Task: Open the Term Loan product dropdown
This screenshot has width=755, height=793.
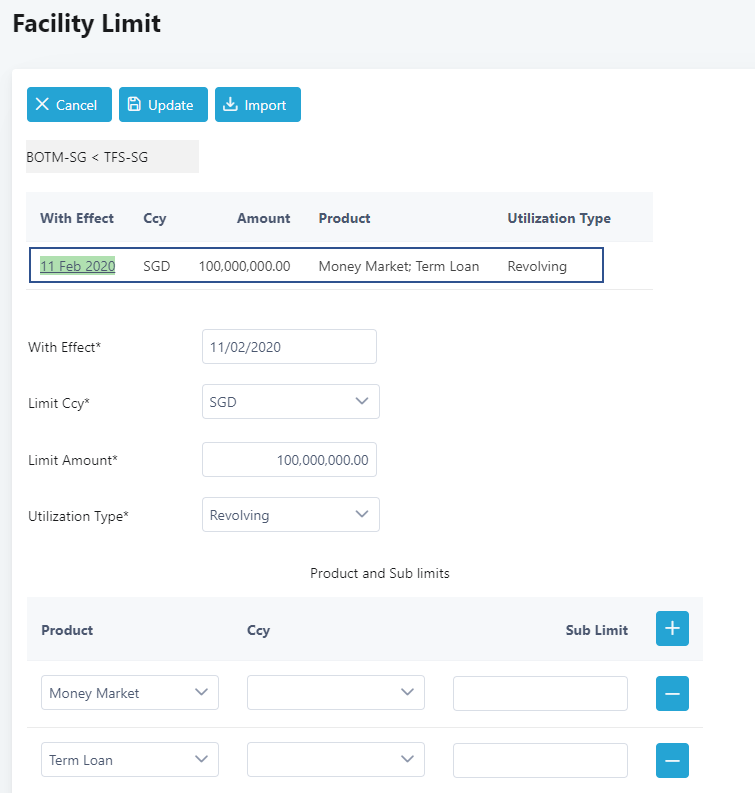Action: (x=129, y=760)
